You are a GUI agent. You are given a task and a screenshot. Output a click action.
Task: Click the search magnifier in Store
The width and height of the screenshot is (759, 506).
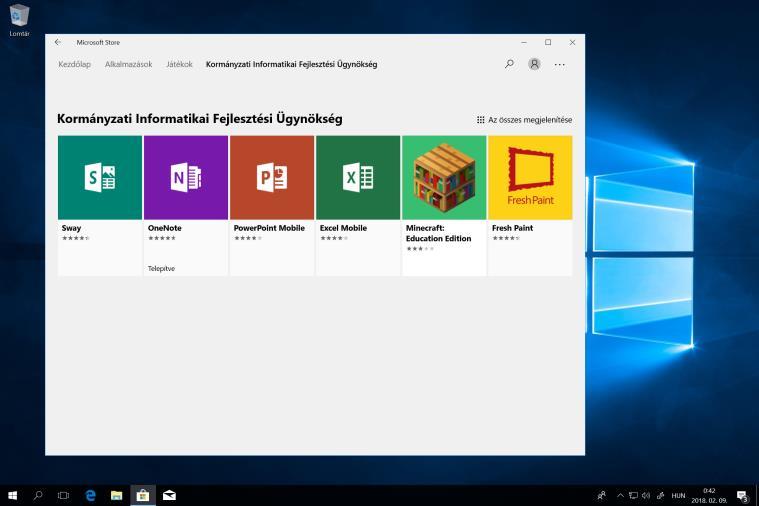[509, 64]
